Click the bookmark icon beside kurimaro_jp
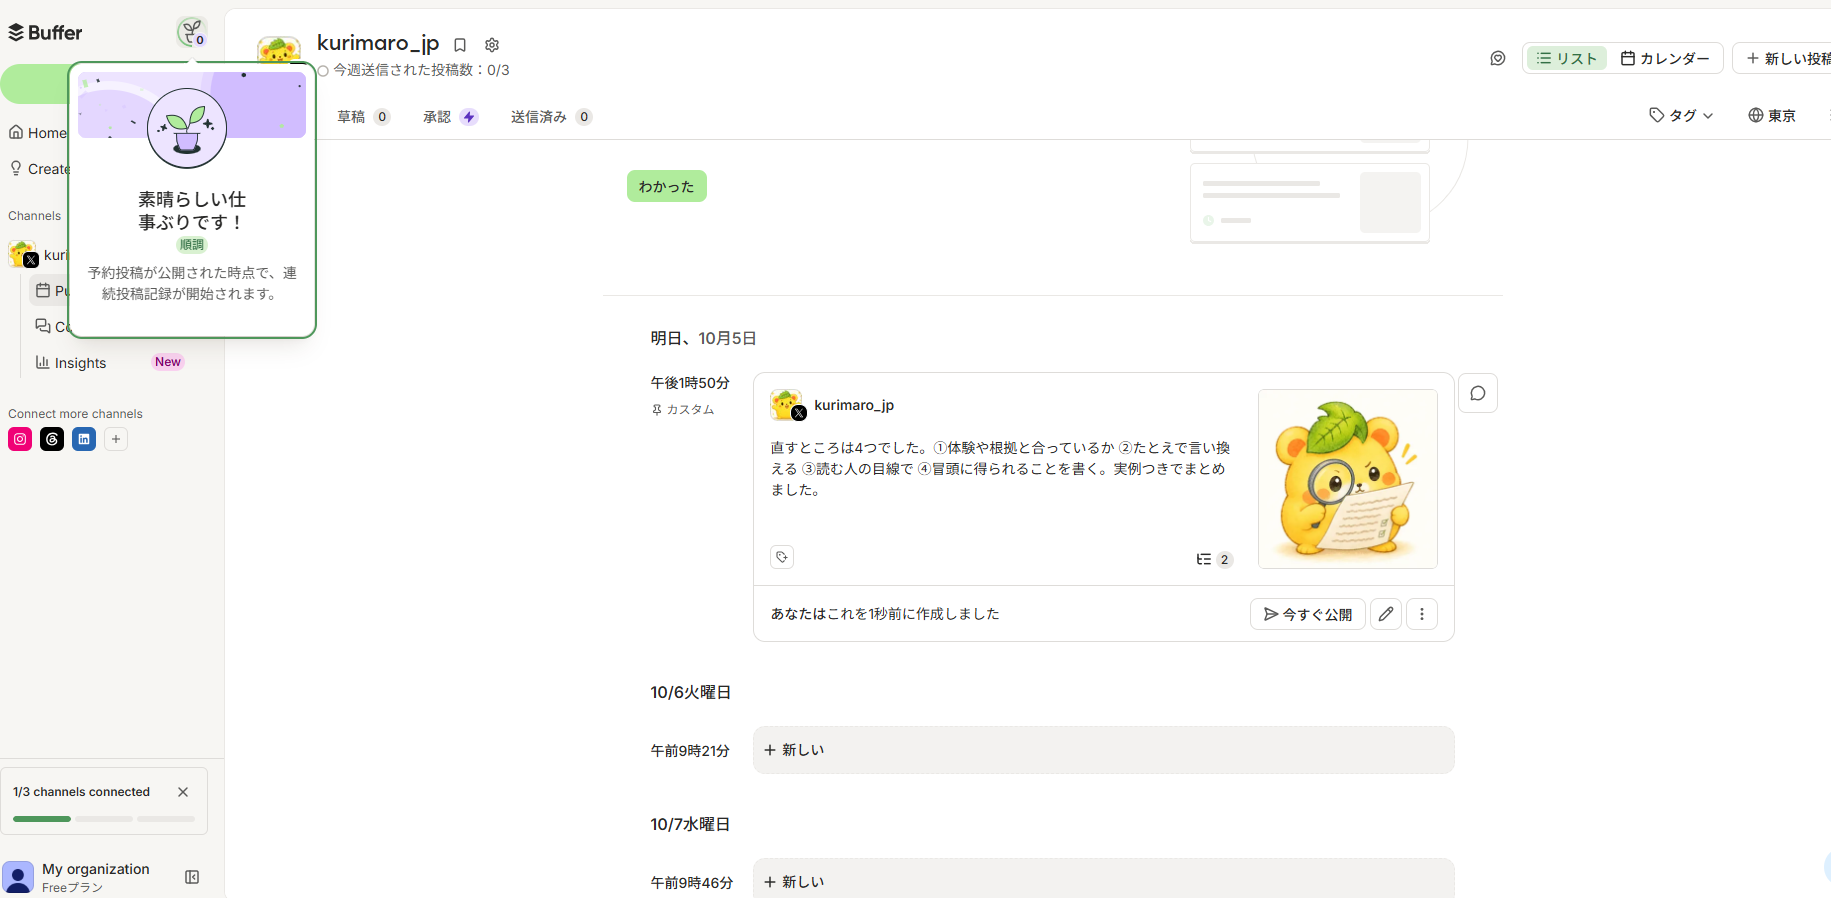The width and height of the screenshot is (1831, 898). click(x=460, y=45)
